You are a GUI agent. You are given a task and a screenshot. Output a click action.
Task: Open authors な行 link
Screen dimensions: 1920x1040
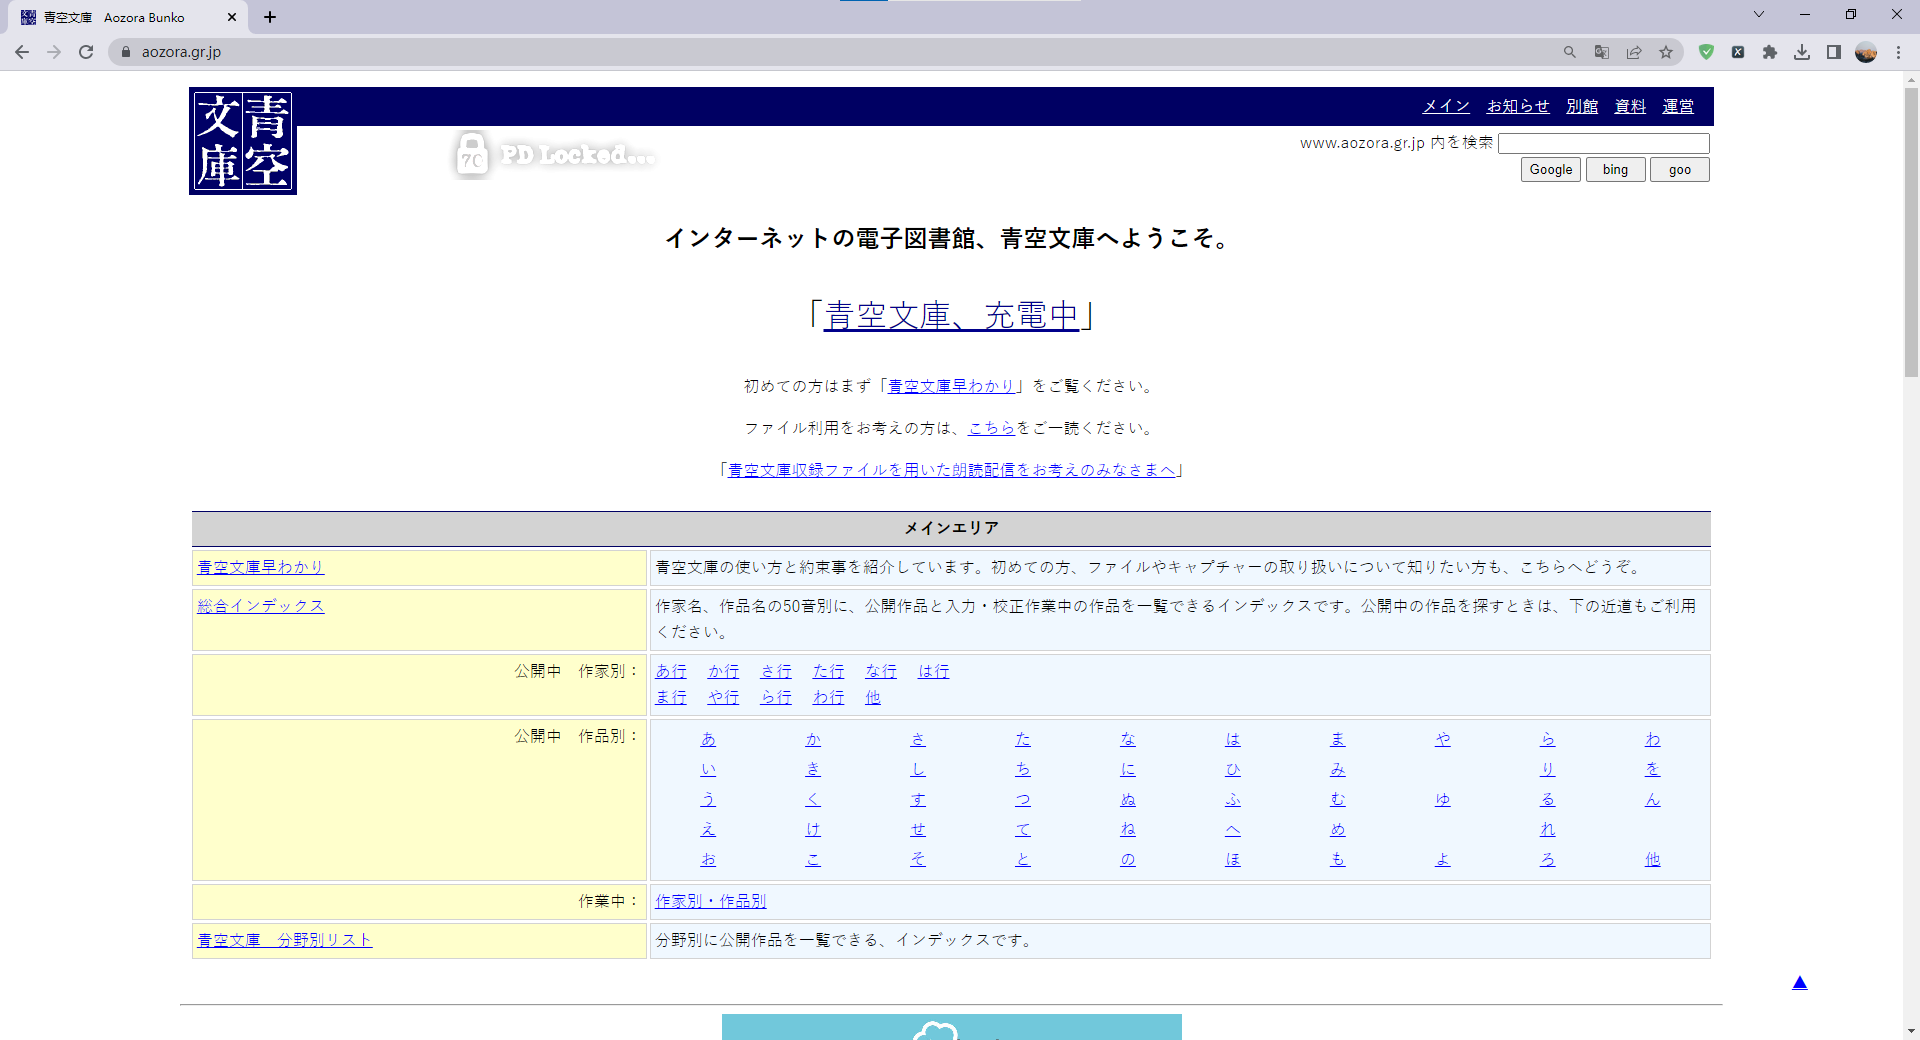pos(881,671)
